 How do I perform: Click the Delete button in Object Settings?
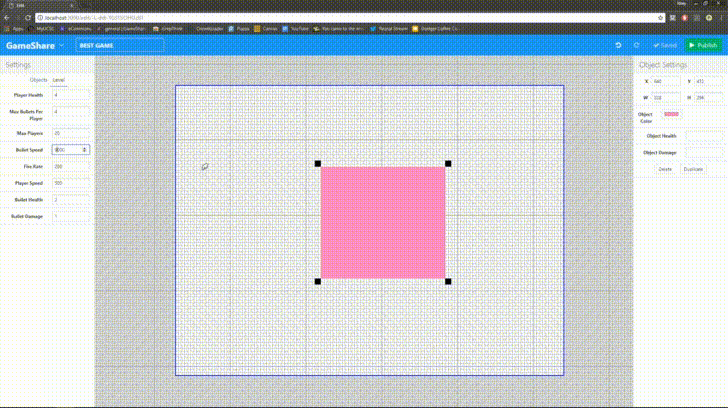[x=665, y=169]
